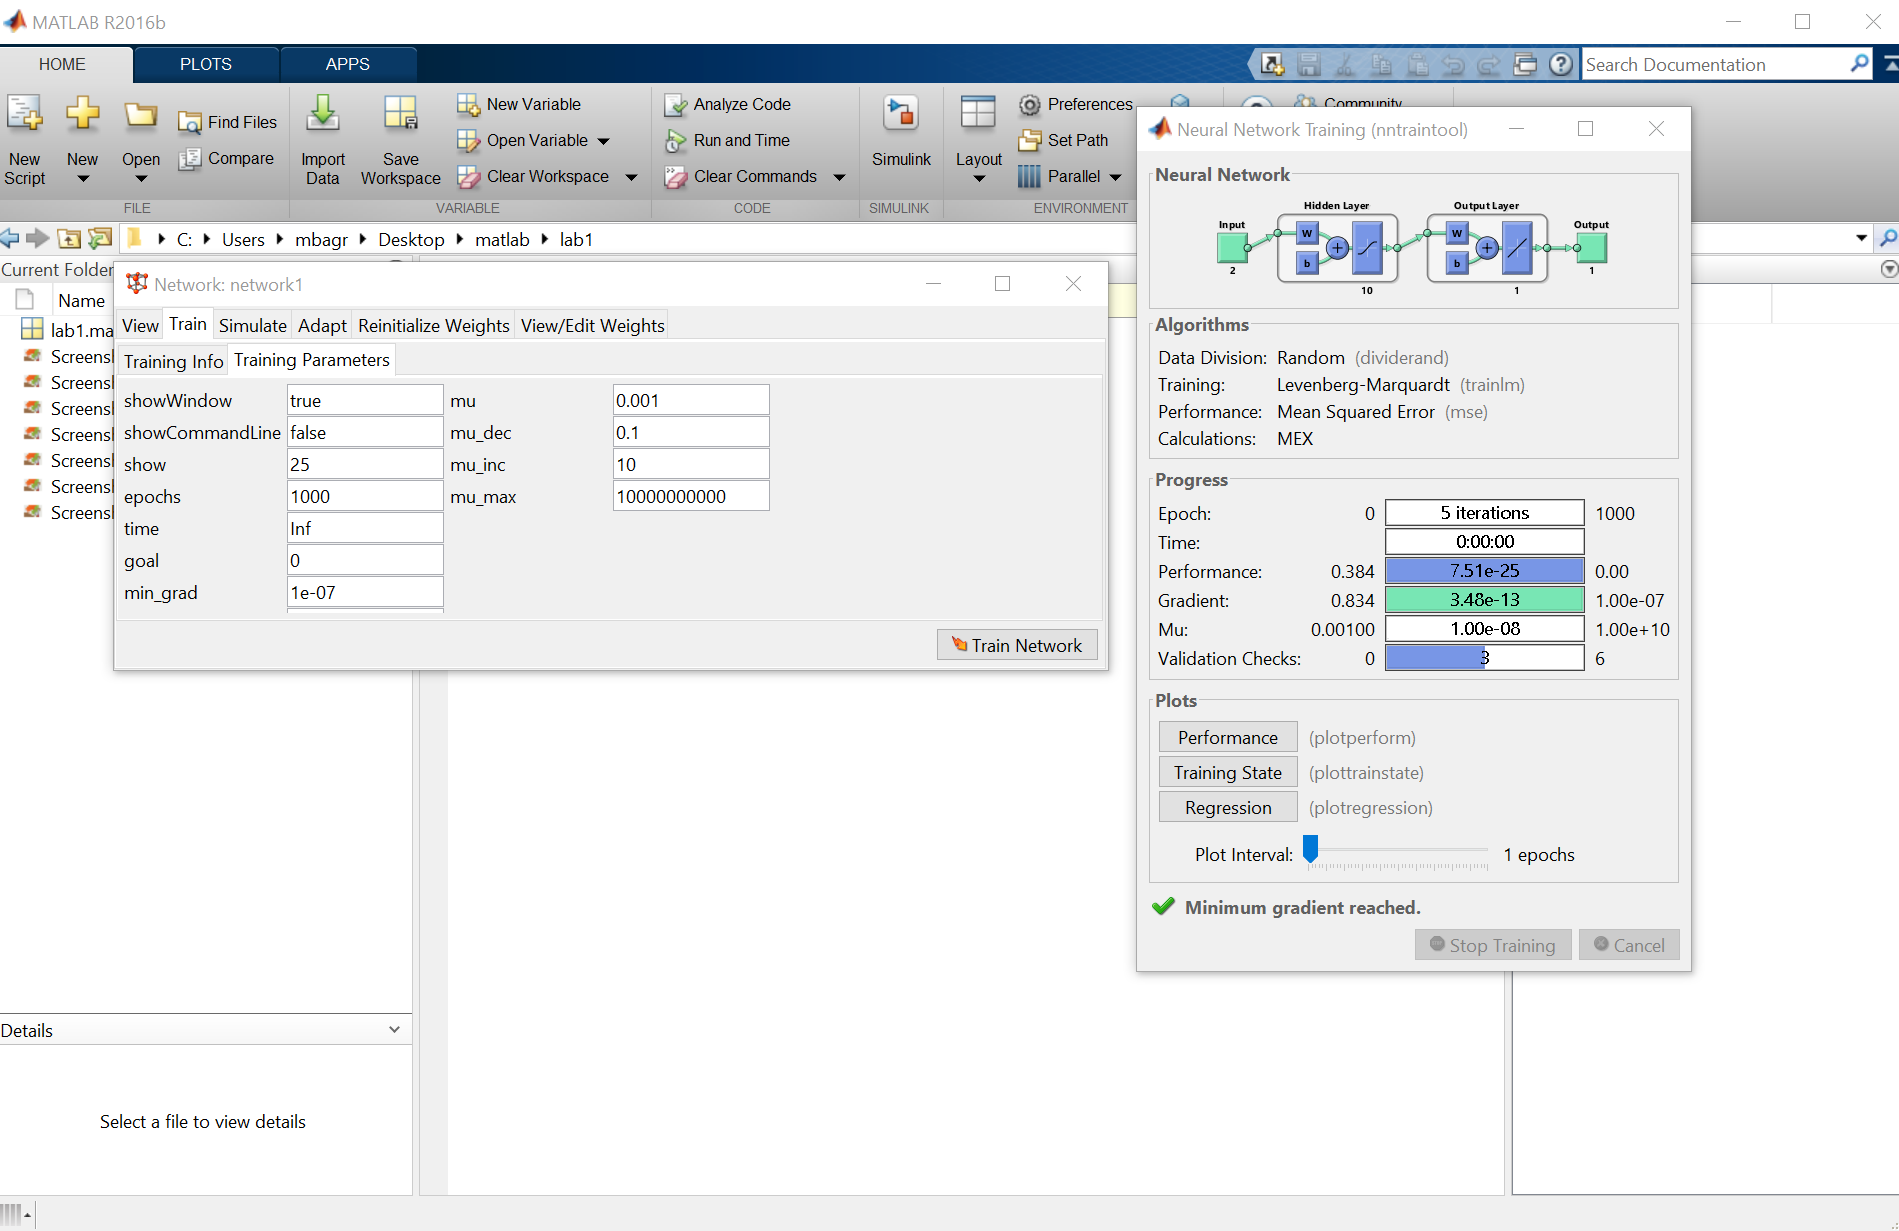Image resolution: width=1899 pixels, height=1231 pixels.
Task: Switch to the HOME ribbon tab
Action: pos(62,64)
